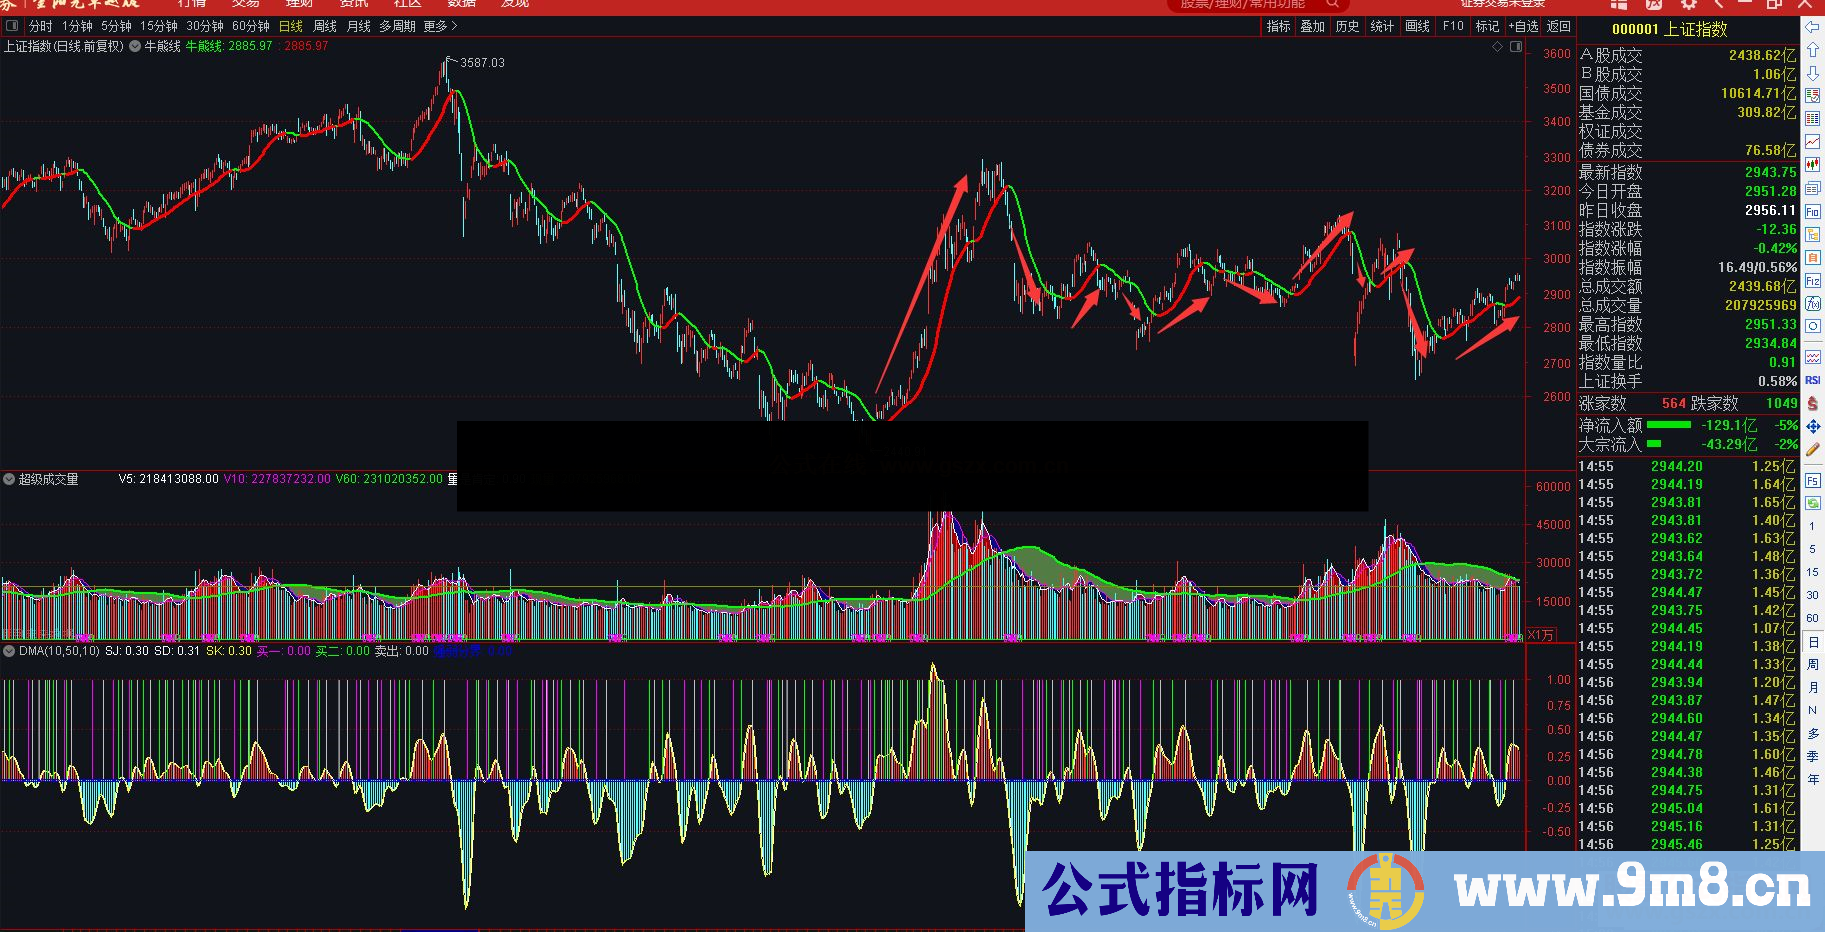Click the up arrow icon in right sidebar
Image resolution: width=1825 pixels, height=932 pixels.
1813,49
